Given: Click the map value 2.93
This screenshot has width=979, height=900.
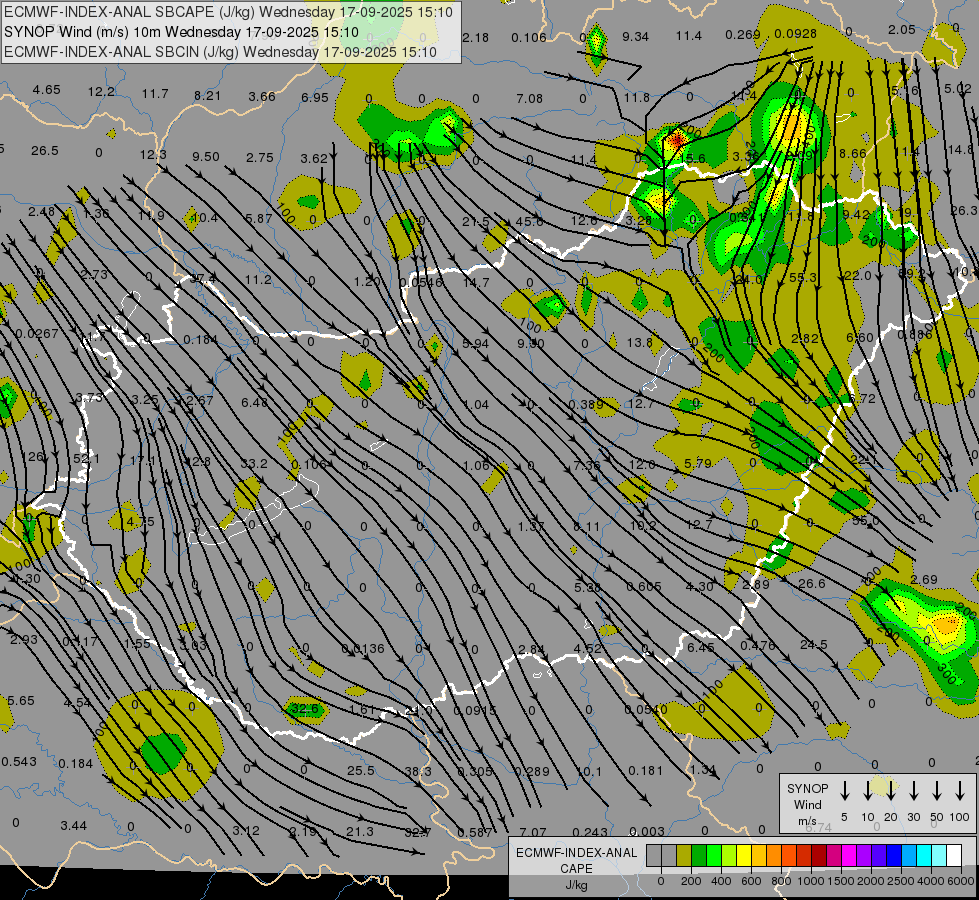Looking at the screenshot, I should click(x=24, y=640).
